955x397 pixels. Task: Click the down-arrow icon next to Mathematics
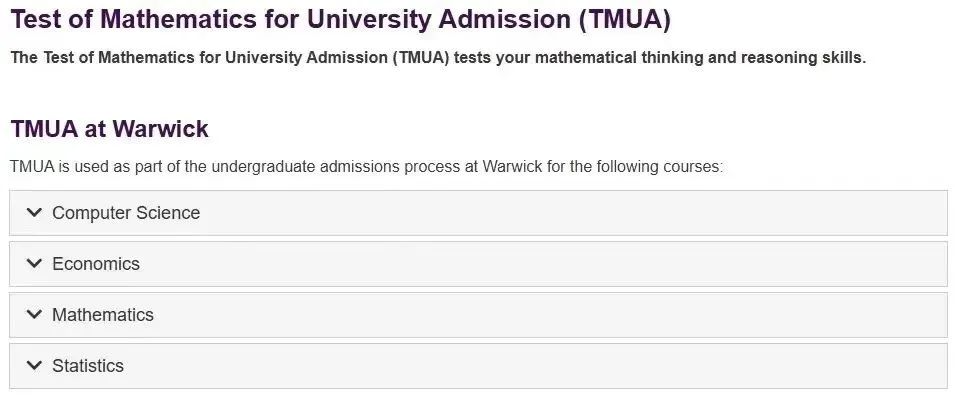tap(35, 315)
